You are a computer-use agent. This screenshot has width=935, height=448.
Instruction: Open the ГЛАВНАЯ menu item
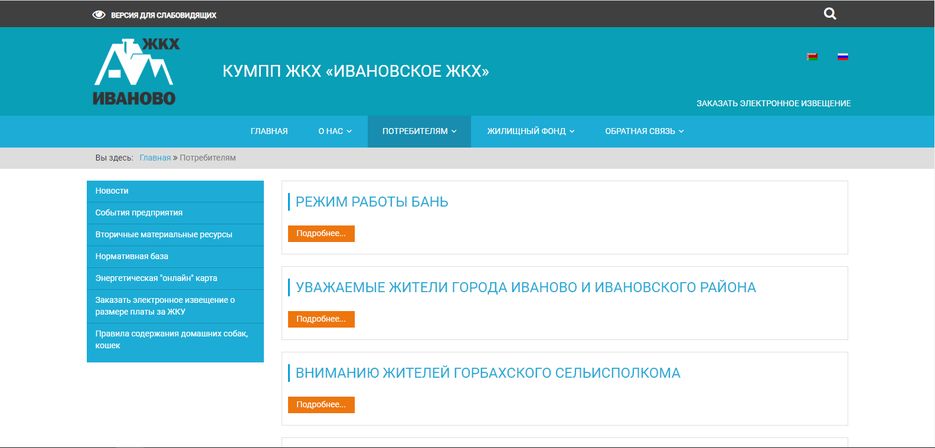pos(269,131)
